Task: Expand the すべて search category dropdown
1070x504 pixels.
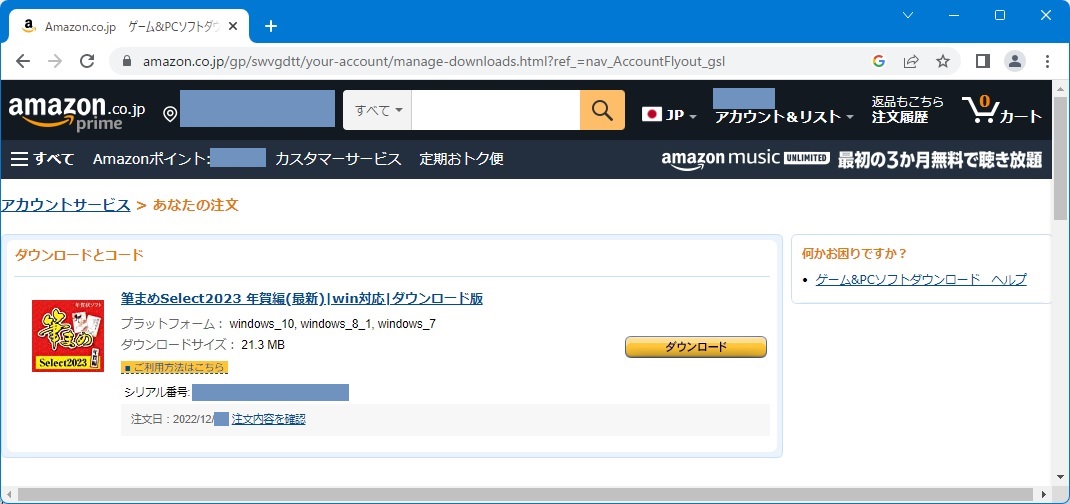Action: 377,110
